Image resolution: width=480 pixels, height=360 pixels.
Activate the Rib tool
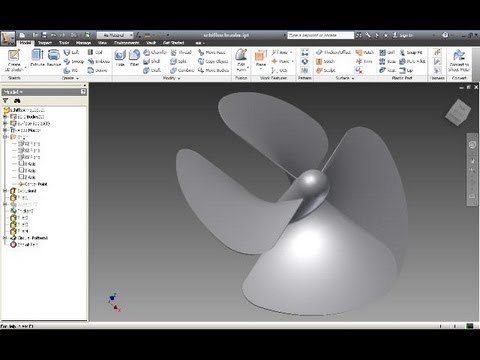pyautogui.click(x=71, y=70)
